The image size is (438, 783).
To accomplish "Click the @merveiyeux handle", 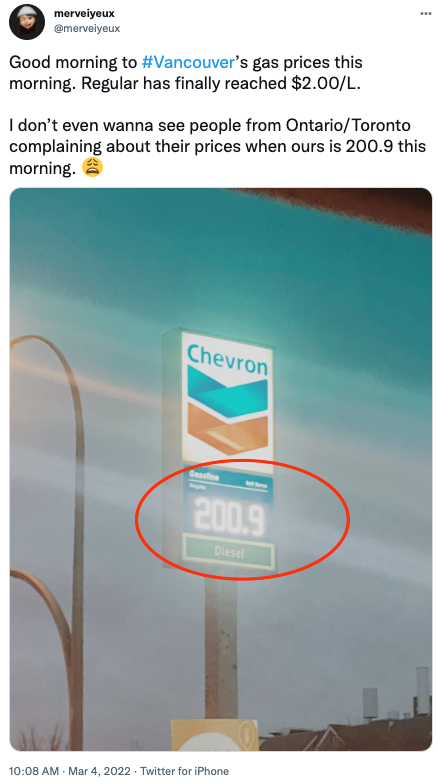I will point(87,28).
